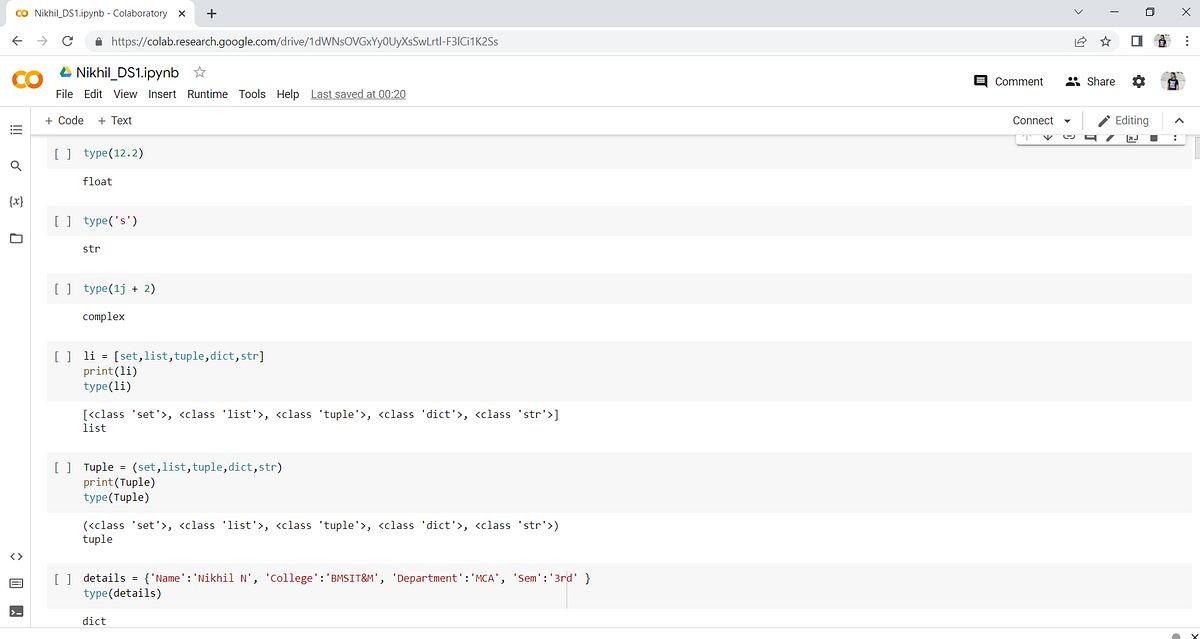This screenshot has width=1200, height=639.
Task: Click the print(Tuple) code line
Action: click(x=119, y=482)
